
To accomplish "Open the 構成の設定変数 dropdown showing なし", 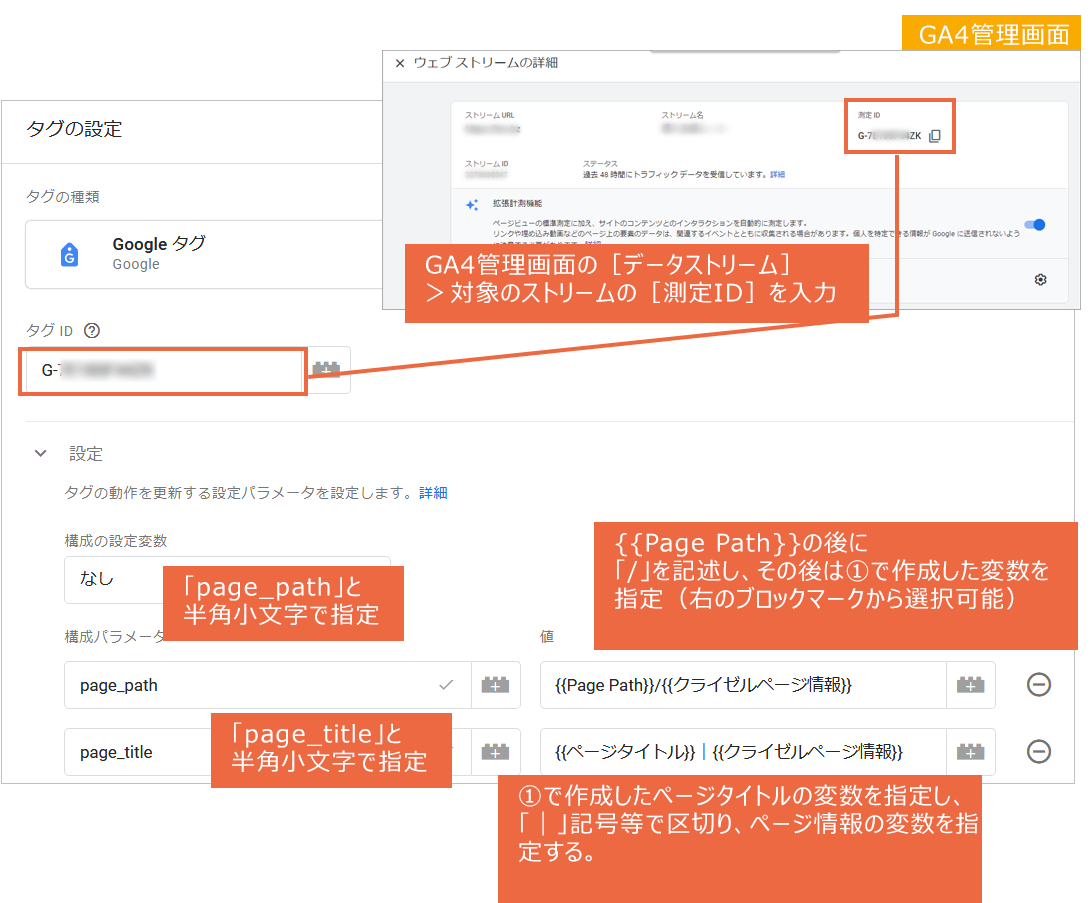I will tap(227, 580).
